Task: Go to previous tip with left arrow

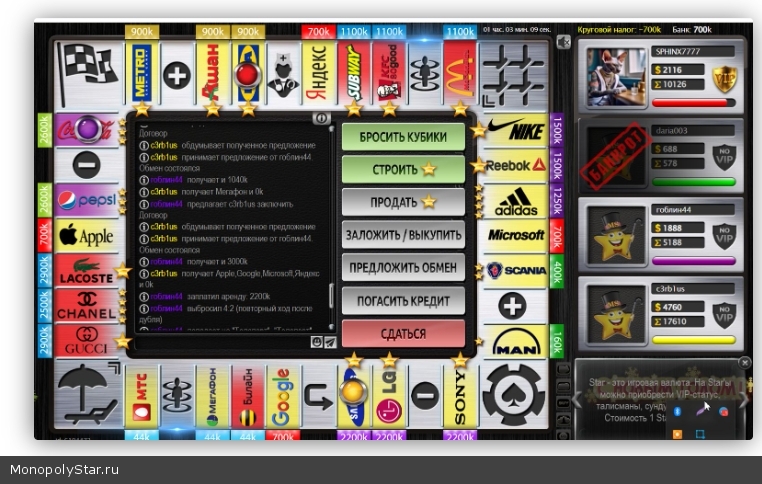Action: 577,399
